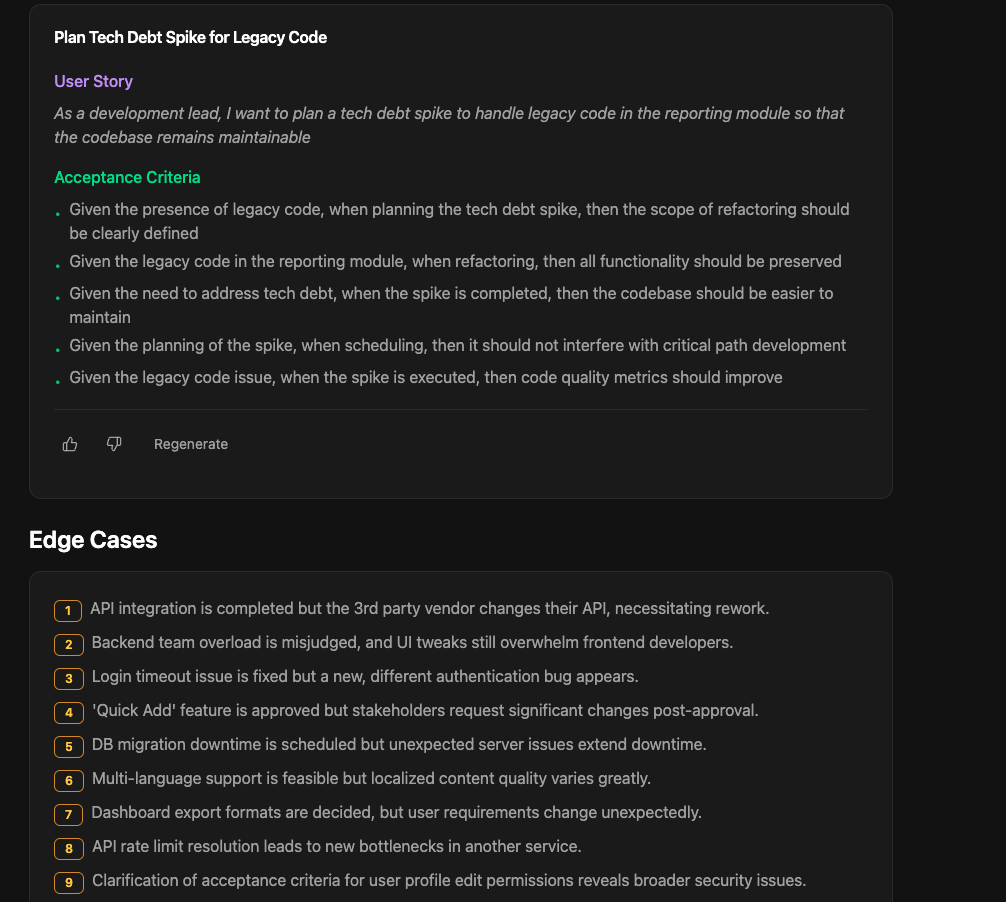Viewport: 1006px width, 902px height.
Task: Click the 'all functionality should be preserved' criterion
Action: [x=455, y=262]
